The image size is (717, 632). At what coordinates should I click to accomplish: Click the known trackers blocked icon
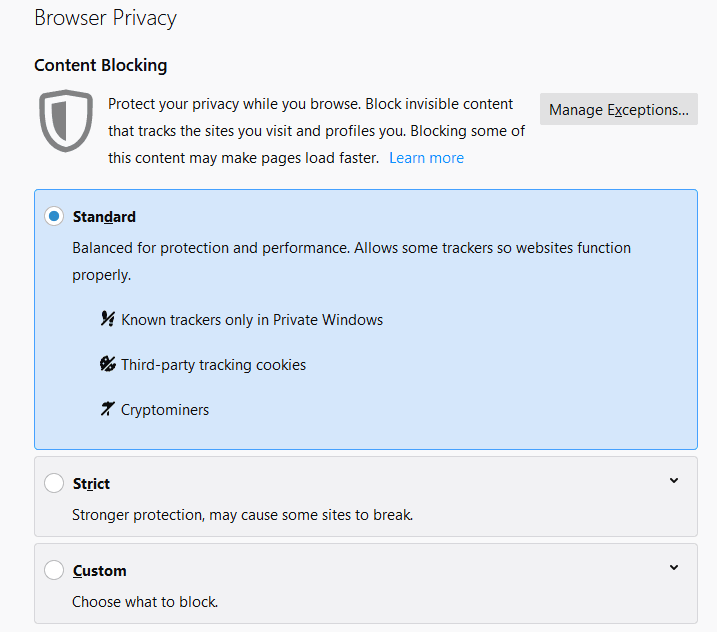107,319
